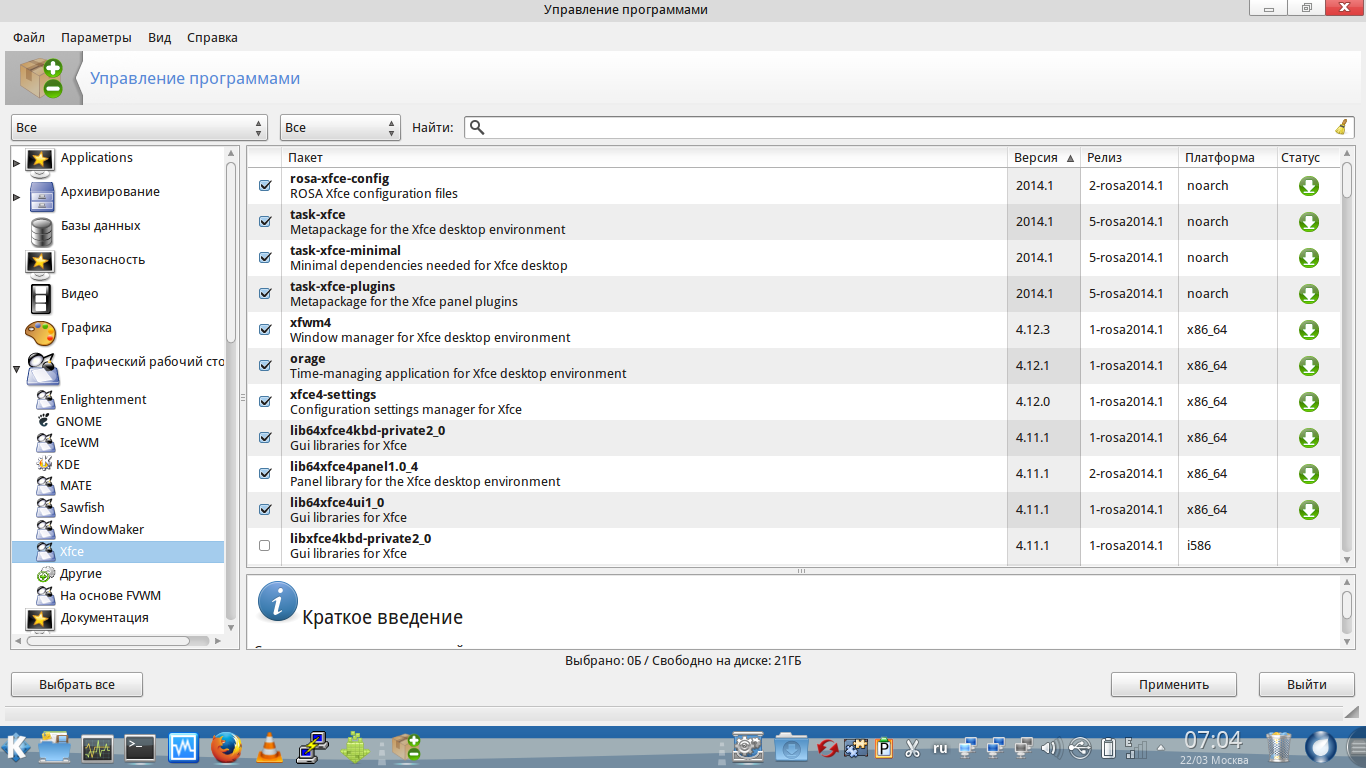Launch VLC media player from the taskbar
Image resolution: width=1366 pixels, height=768 pixels.
pyautogui.click(x=269, y=747)
